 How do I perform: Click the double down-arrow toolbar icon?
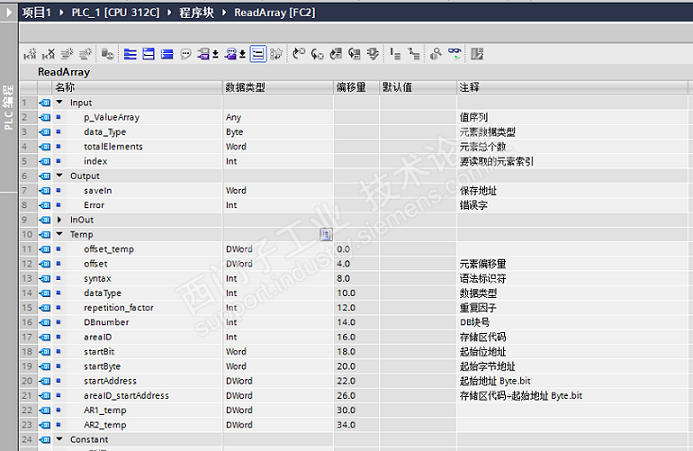(373, 54)
